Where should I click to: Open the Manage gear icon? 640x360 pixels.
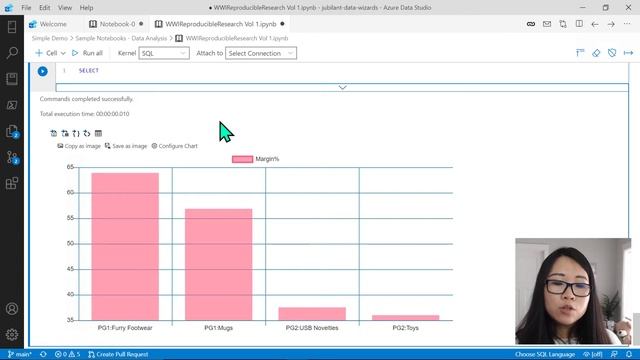tap(12, 335)
